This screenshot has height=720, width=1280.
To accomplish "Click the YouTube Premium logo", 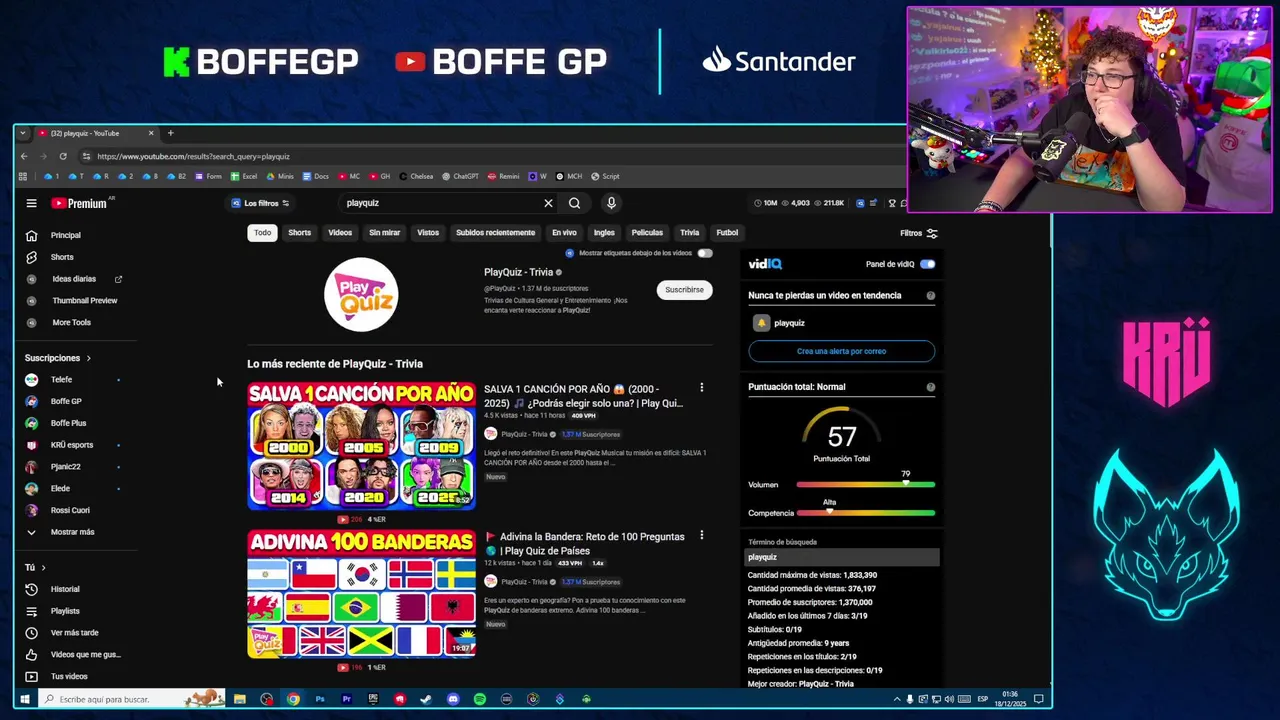I will [79, 203].
